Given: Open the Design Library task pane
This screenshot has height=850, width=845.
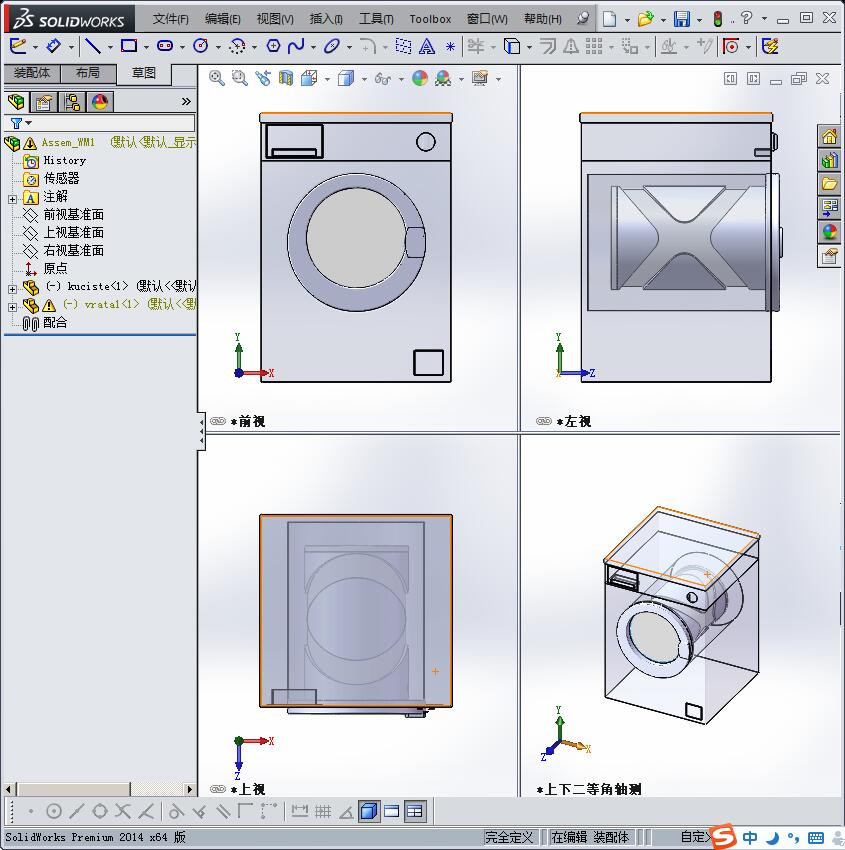Looking at the screenshot, I should point(829,160).
